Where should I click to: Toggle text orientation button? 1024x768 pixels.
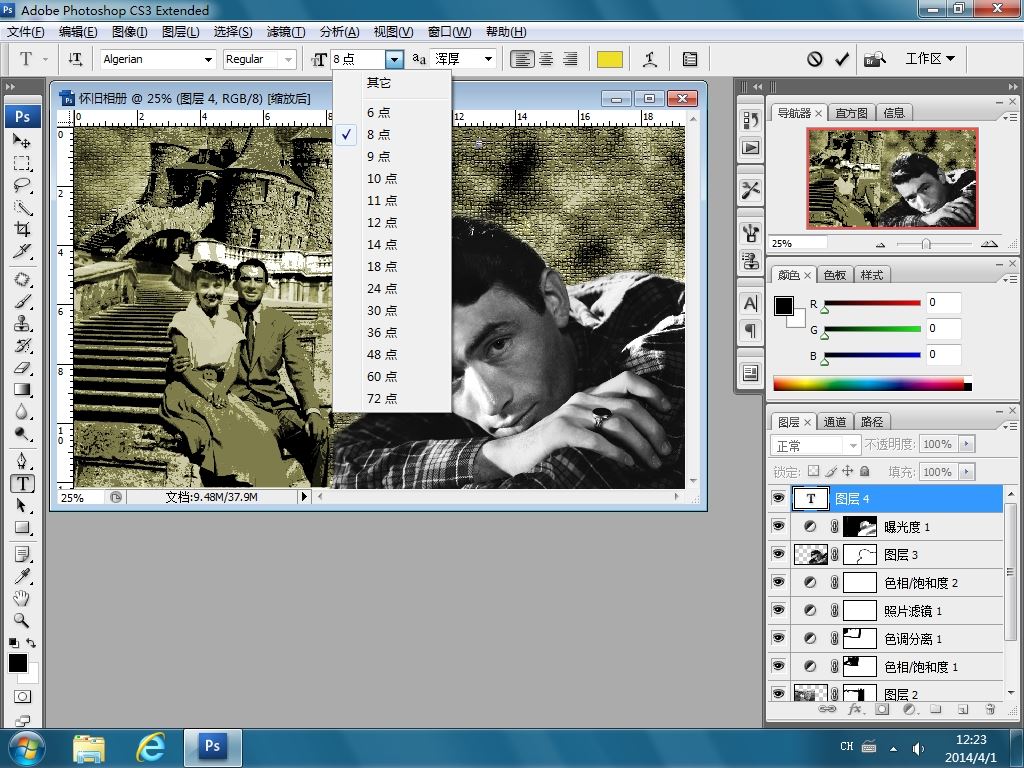tap(75, 59)
